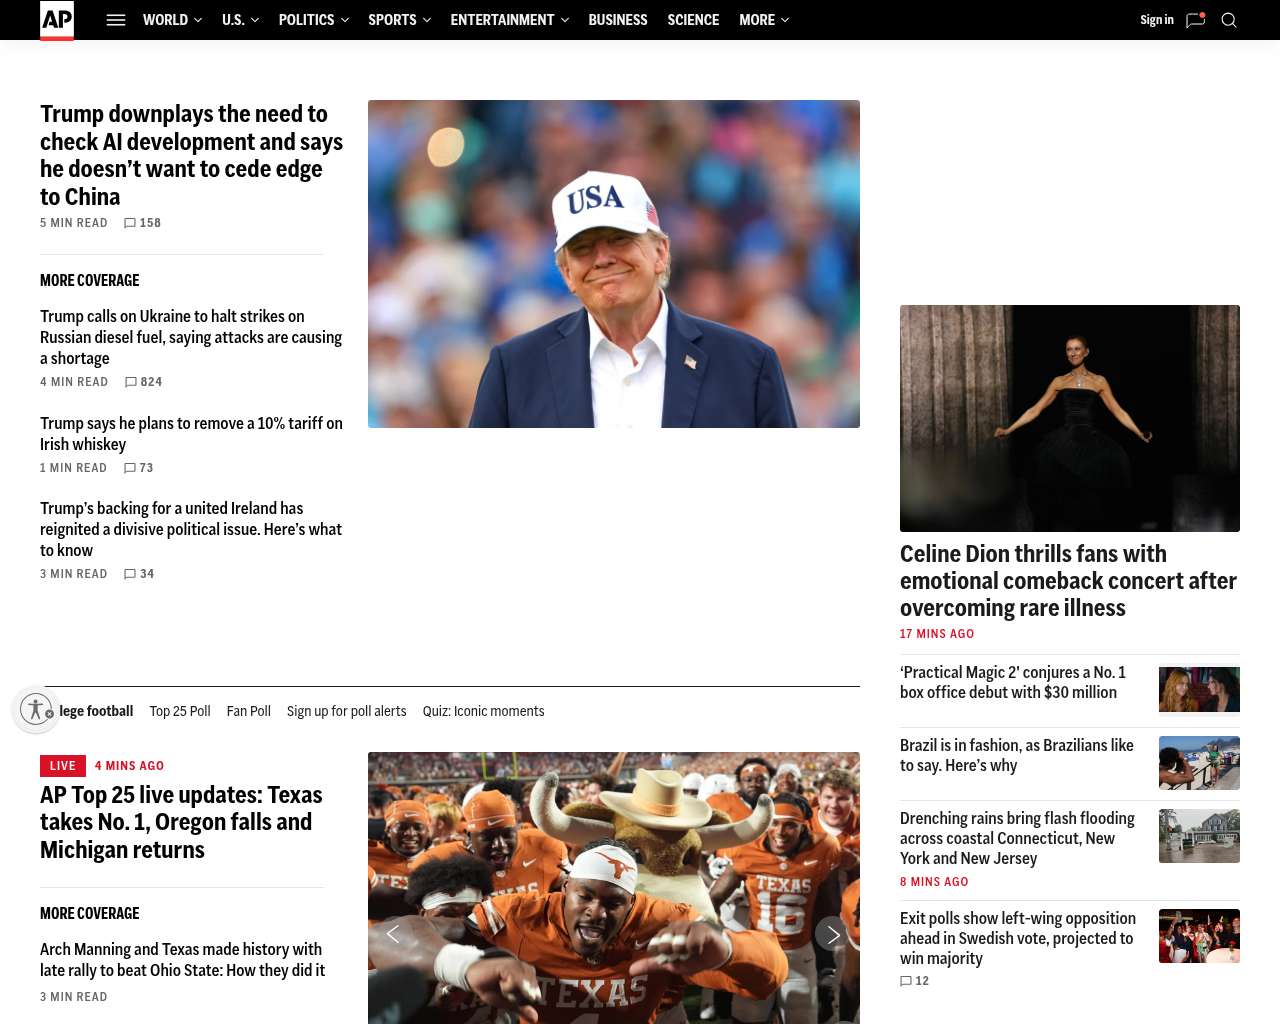Open the hamburger menu icon
1280x1024 pixels.
coord(116,20)
